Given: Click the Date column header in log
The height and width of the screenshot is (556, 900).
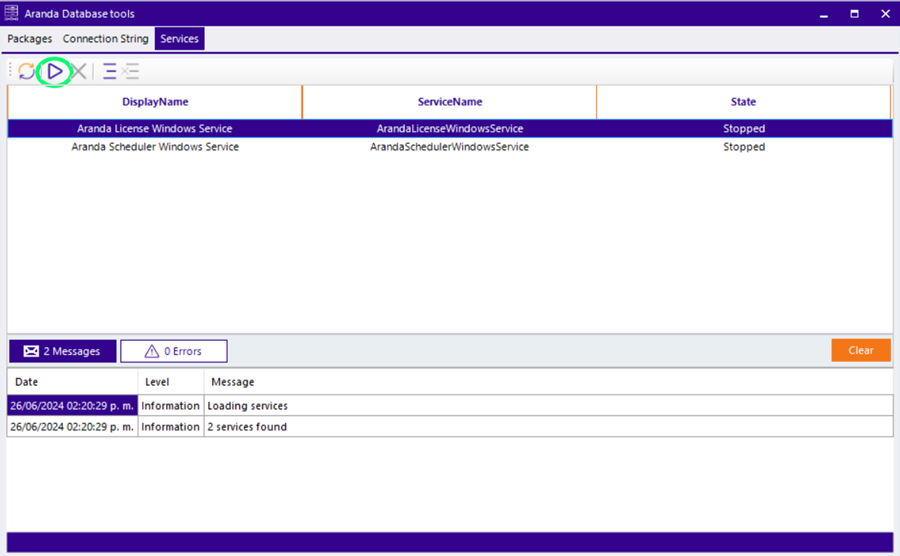Looking at the screenshot, I should (x=72, y=382).
